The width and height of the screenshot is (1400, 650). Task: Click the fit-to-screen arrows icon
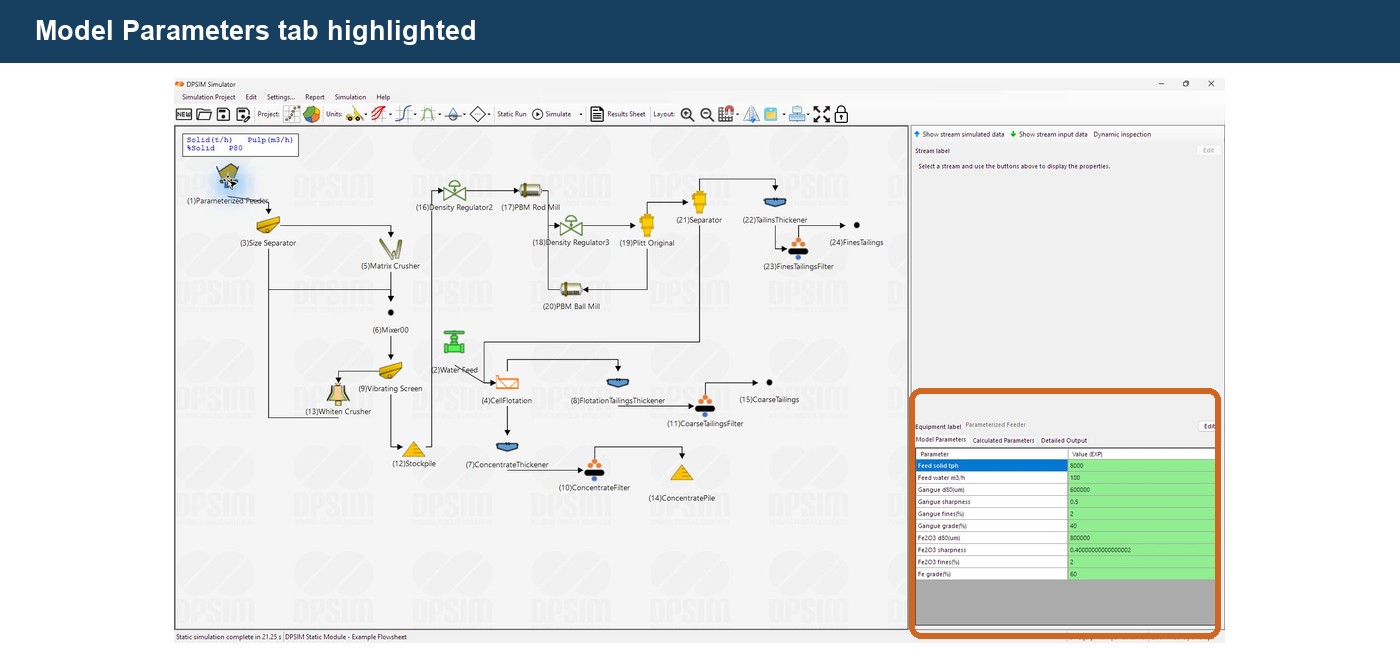(821, 114)
